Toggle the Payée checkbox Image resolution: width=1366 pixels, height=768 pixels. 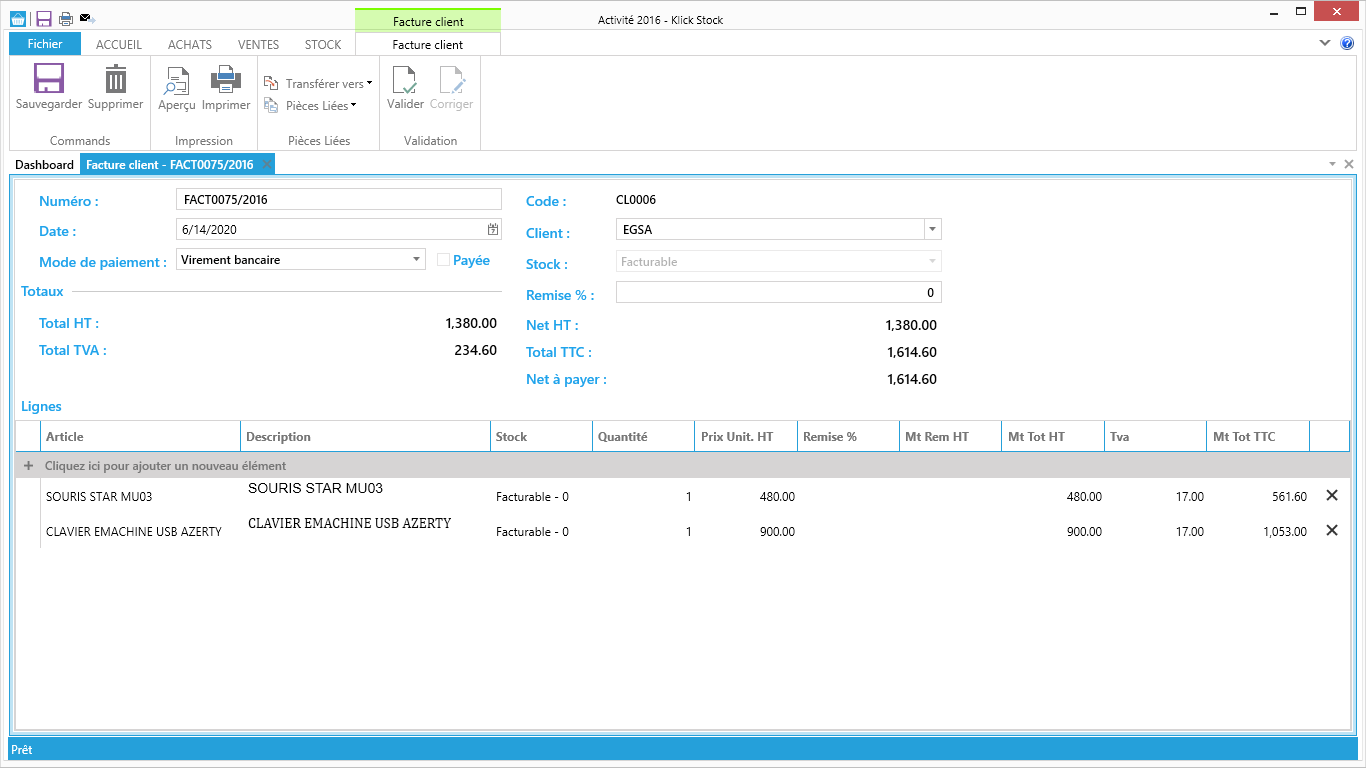[444, 260]
